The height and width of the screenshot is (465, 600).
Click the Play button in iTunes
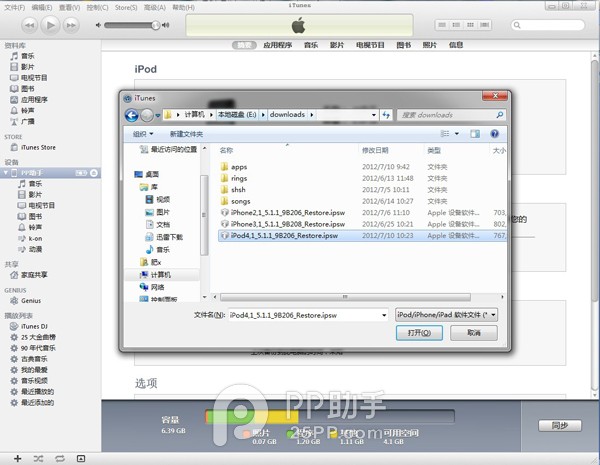tap(51, 25)
